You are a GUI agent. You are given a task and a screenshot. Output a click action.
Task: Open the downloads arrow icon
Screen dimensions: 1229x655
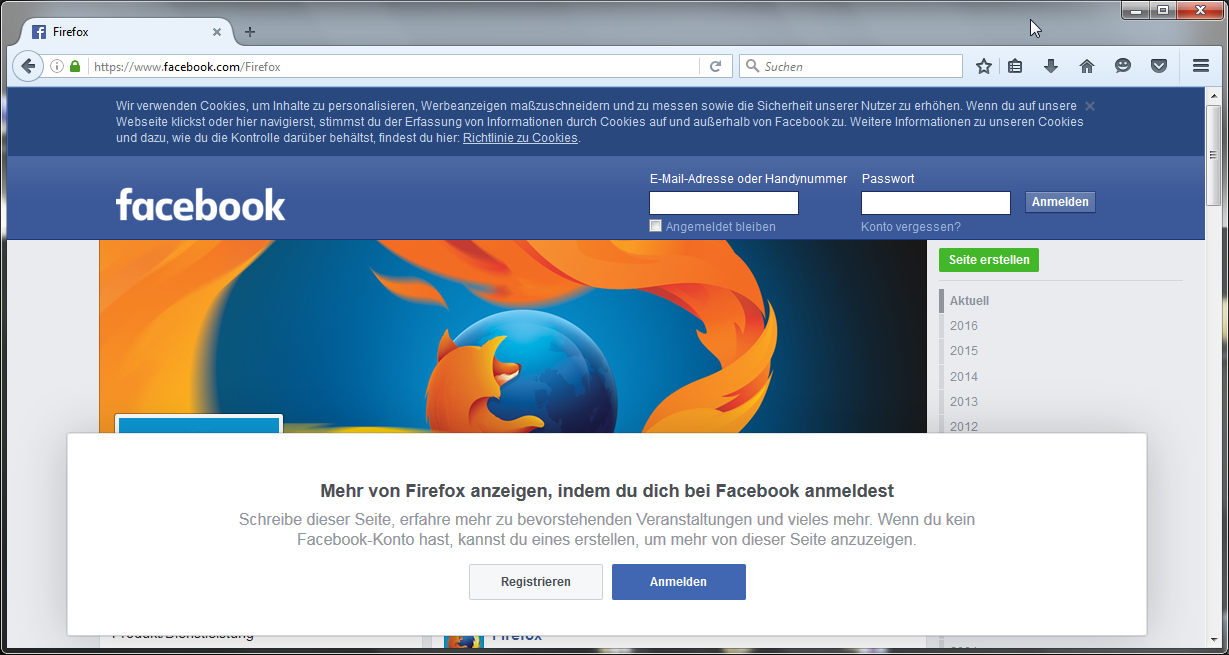pyautogui.click(x=1050, y=66)
